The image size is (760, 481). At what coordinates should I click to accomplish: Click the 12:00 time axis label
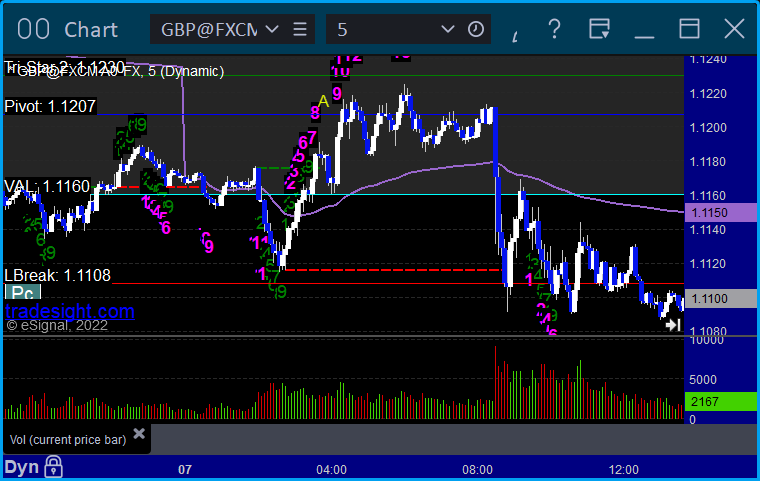(x=624, y=469)
